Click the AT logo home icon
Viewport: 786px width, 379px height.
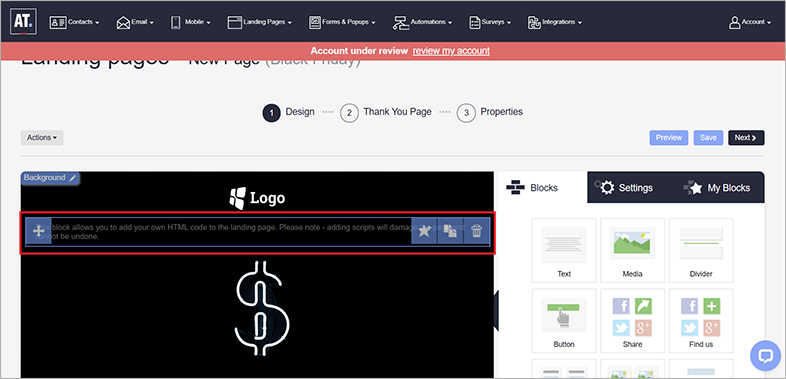23,22
